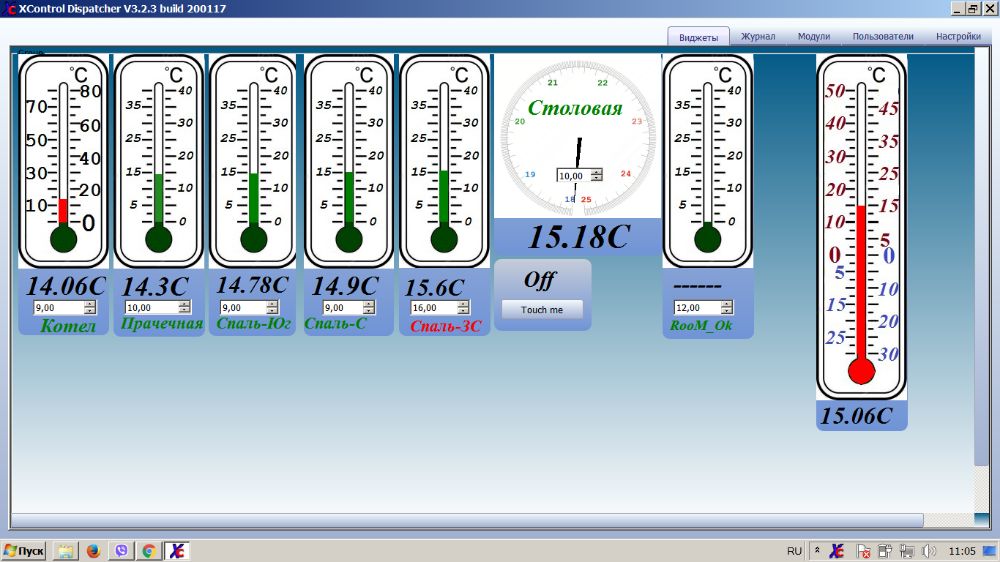Click the tray icon with red cross
Screen dimensions: 1000x562
(864, 551)
